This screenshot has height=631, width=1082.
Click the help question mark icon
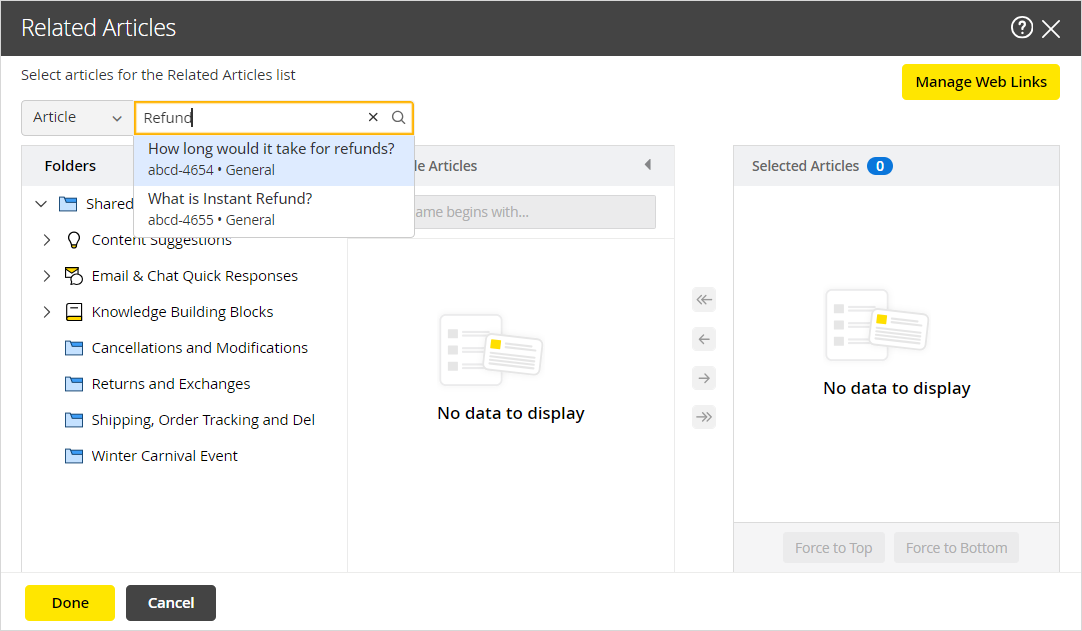(x=1021, y=28)
